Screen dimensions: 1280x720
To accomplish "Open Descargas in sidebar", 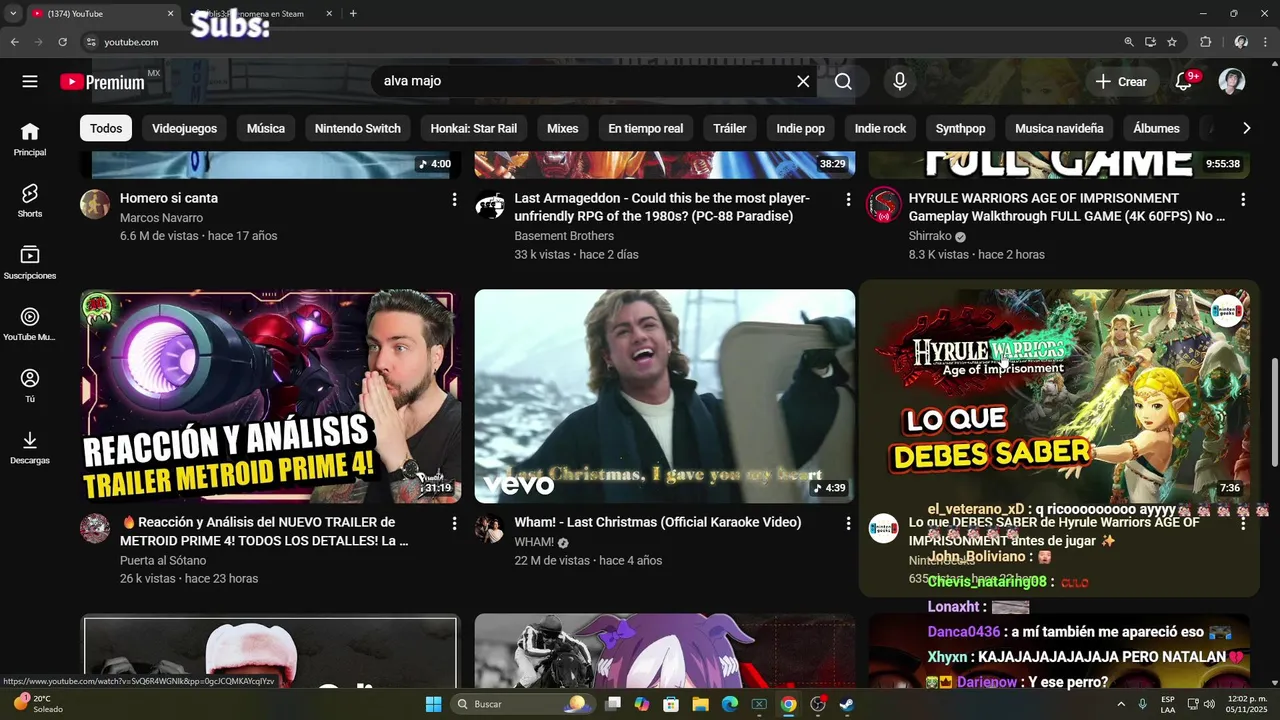I will (x=30, y=447).
